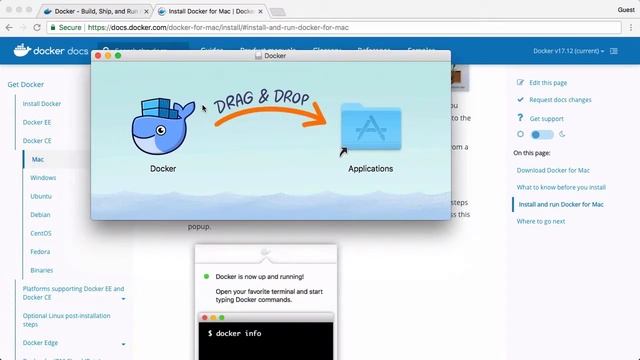Select Windows in sidebar

pos(43,178)
